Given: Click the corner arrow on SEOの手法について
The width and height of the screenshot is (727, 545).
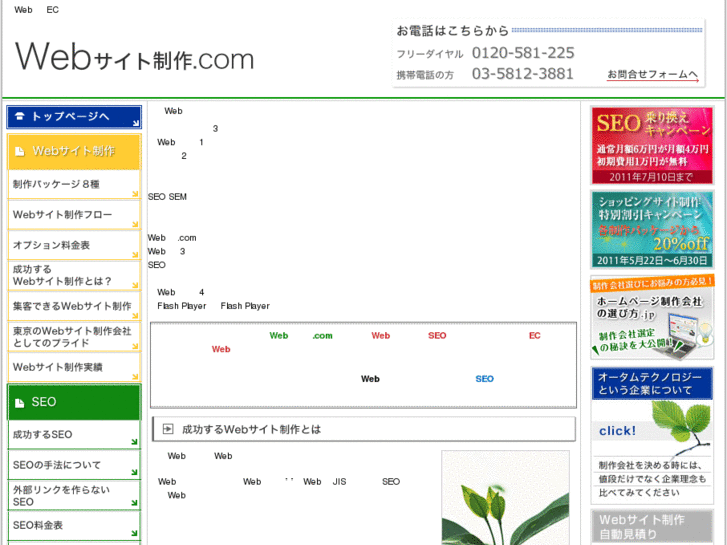Looking at the screenshot, I should [x=134, y=473].
